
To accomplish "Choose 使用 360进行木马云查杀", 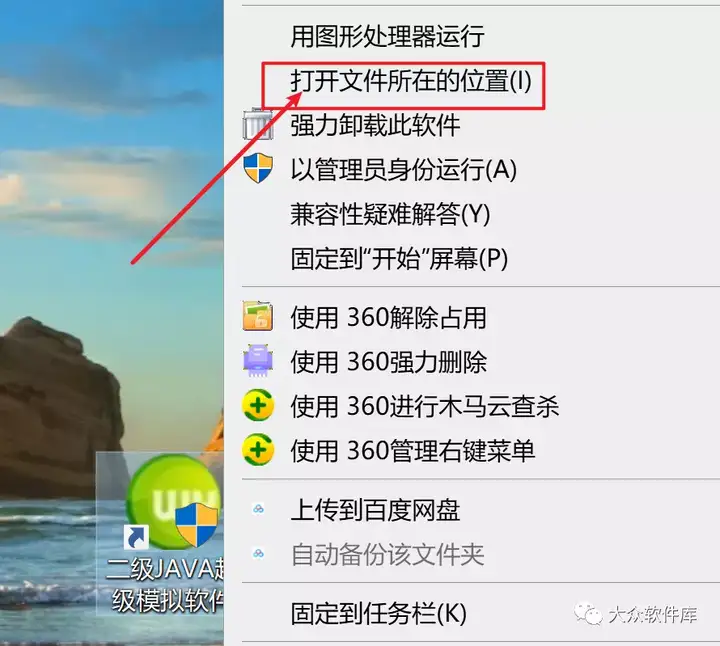I will [x=425, y=406].
